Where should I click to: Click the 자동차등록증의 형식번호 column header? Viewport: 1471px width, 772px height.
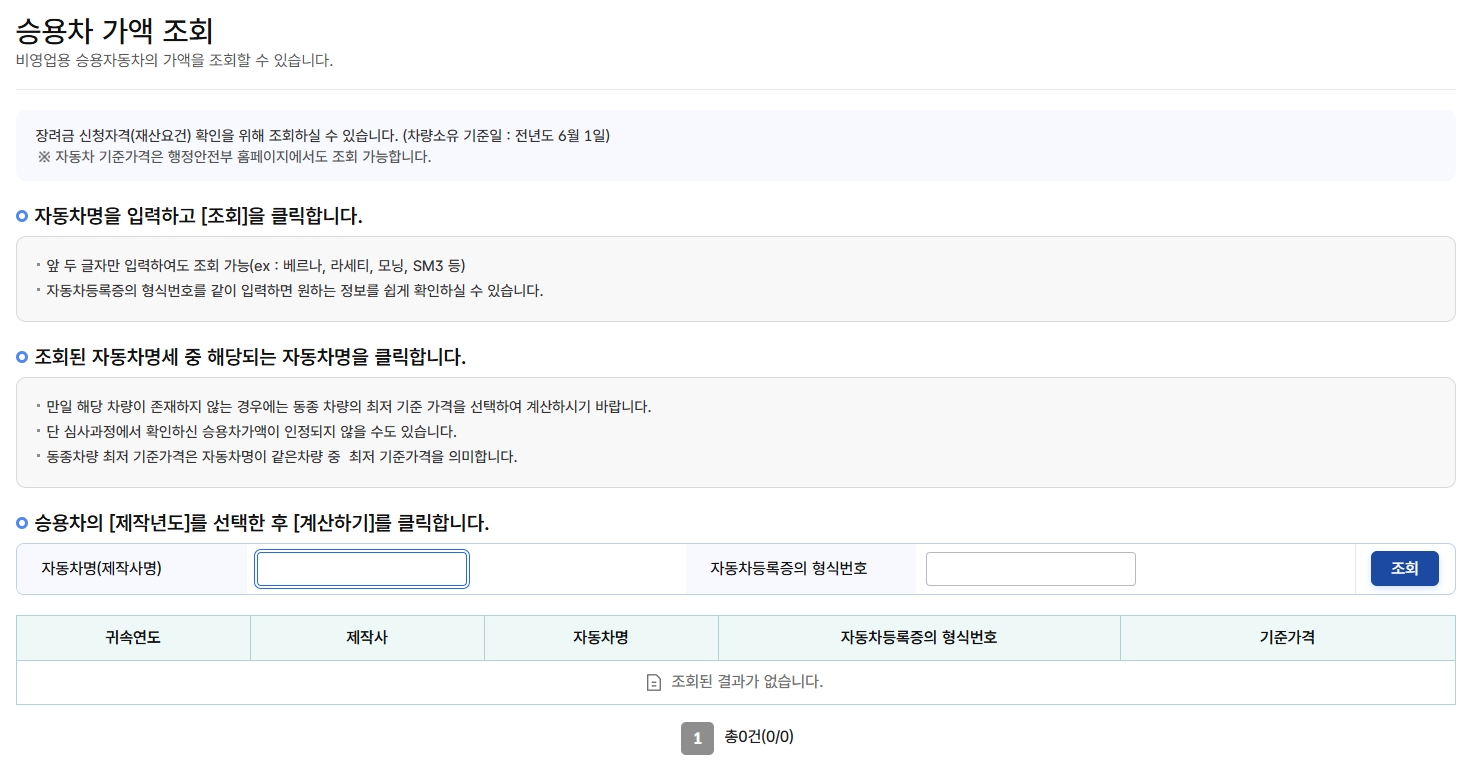(x=919, y=638)
